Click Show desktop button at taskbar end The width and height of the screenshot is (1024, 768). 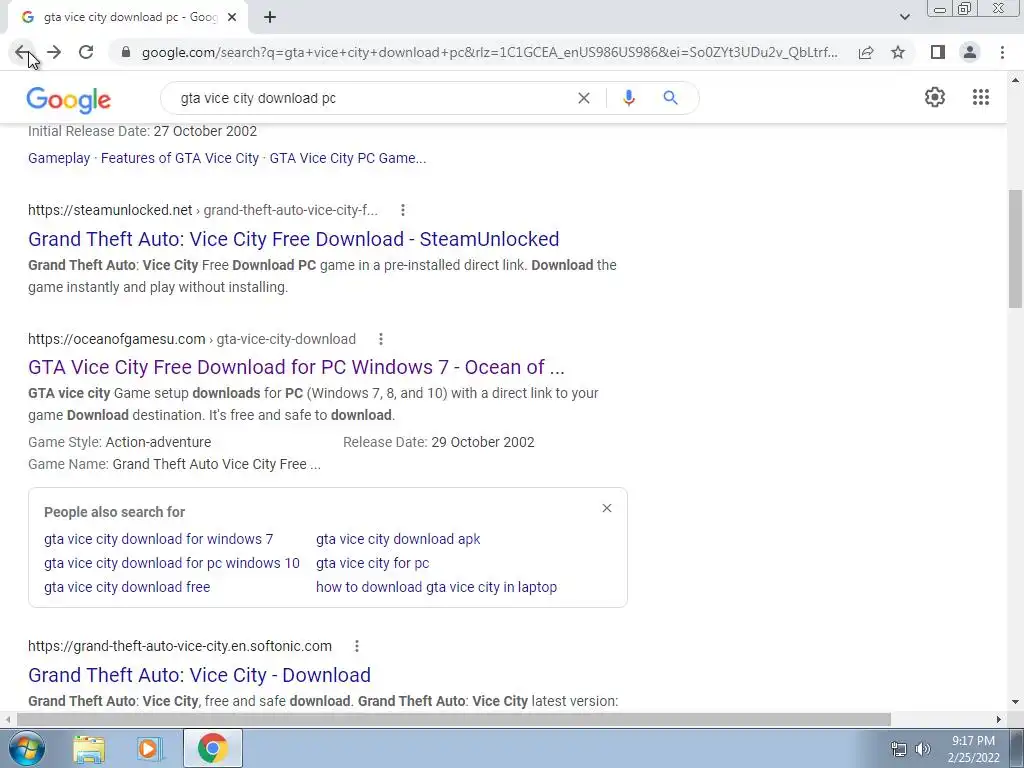[1016, 748]
